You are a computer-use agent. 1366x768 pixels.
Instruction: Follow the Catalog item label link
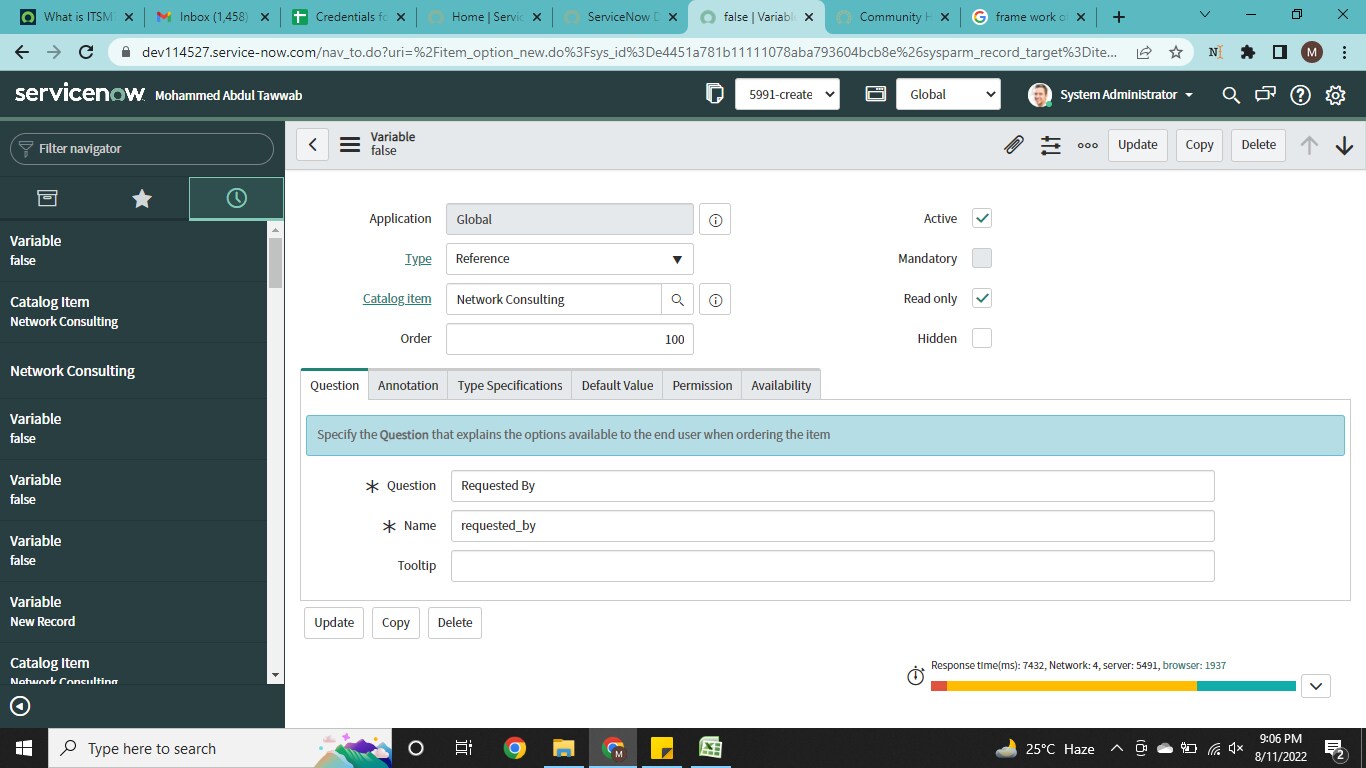pos(397,299)
